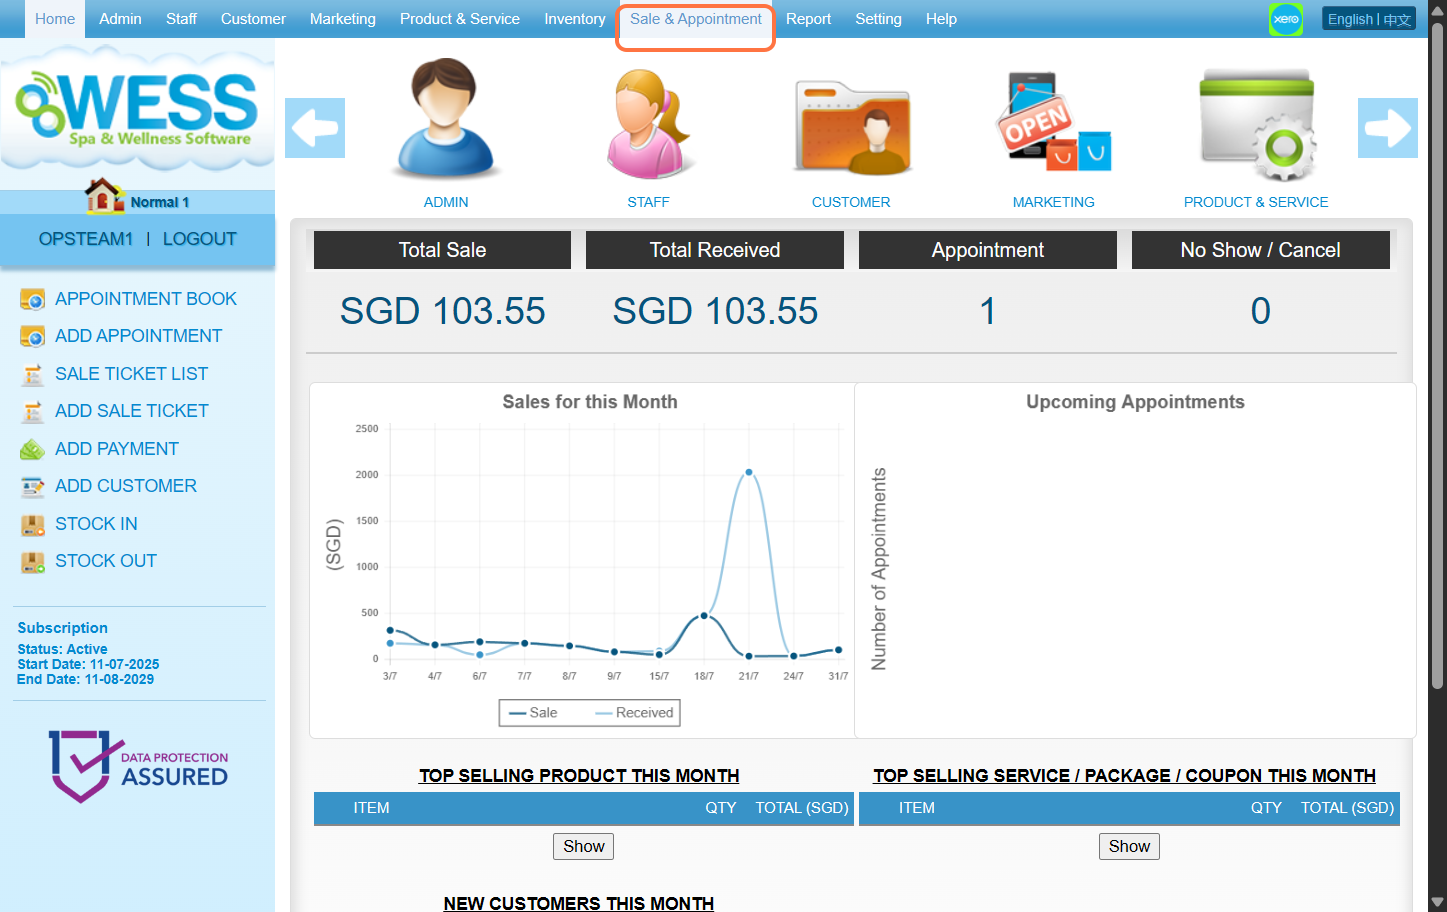Screen dimensions: 1447x912
Task: Open the Sale & Appointment menu
Action: pyautogui.click(x=695, y=19)
